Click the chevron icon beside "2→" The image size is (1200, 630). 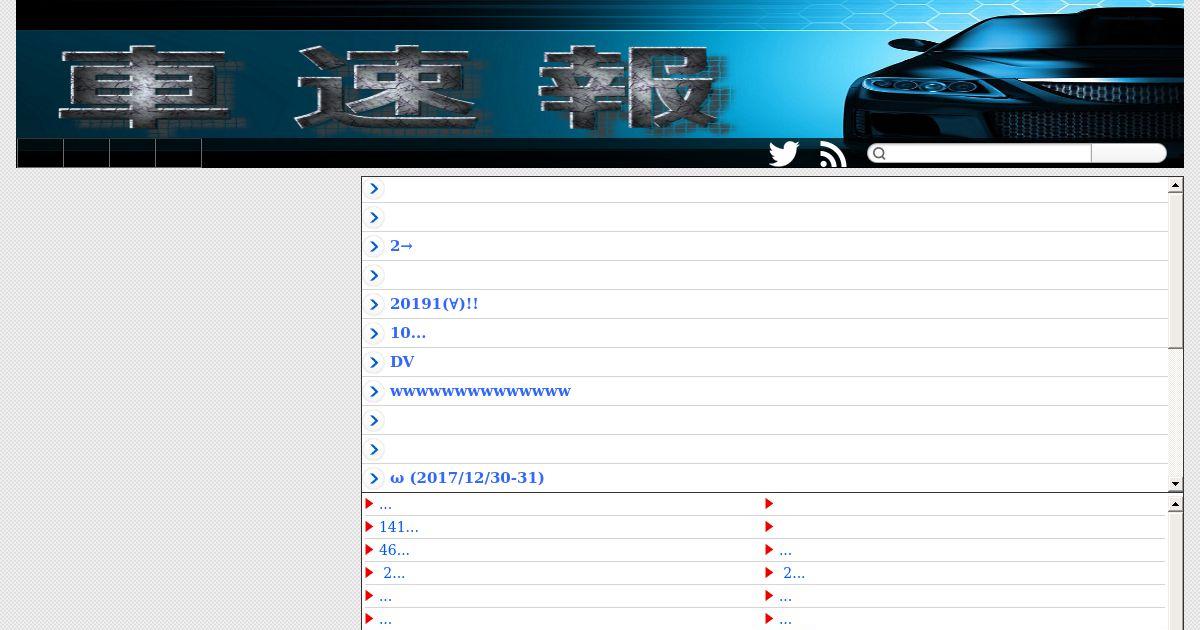click(374, 246)
